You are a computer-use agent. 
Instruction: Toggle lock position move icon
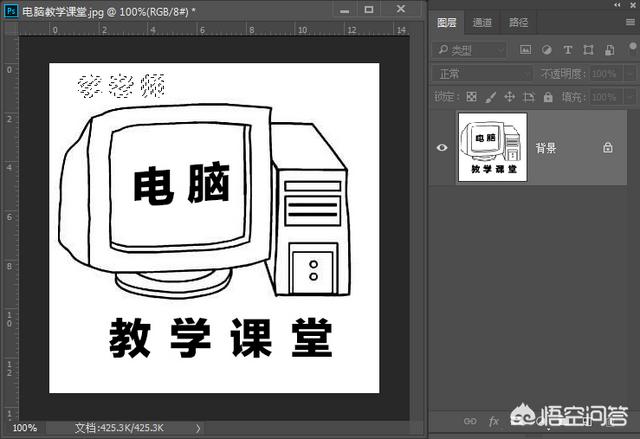(509, 97)
